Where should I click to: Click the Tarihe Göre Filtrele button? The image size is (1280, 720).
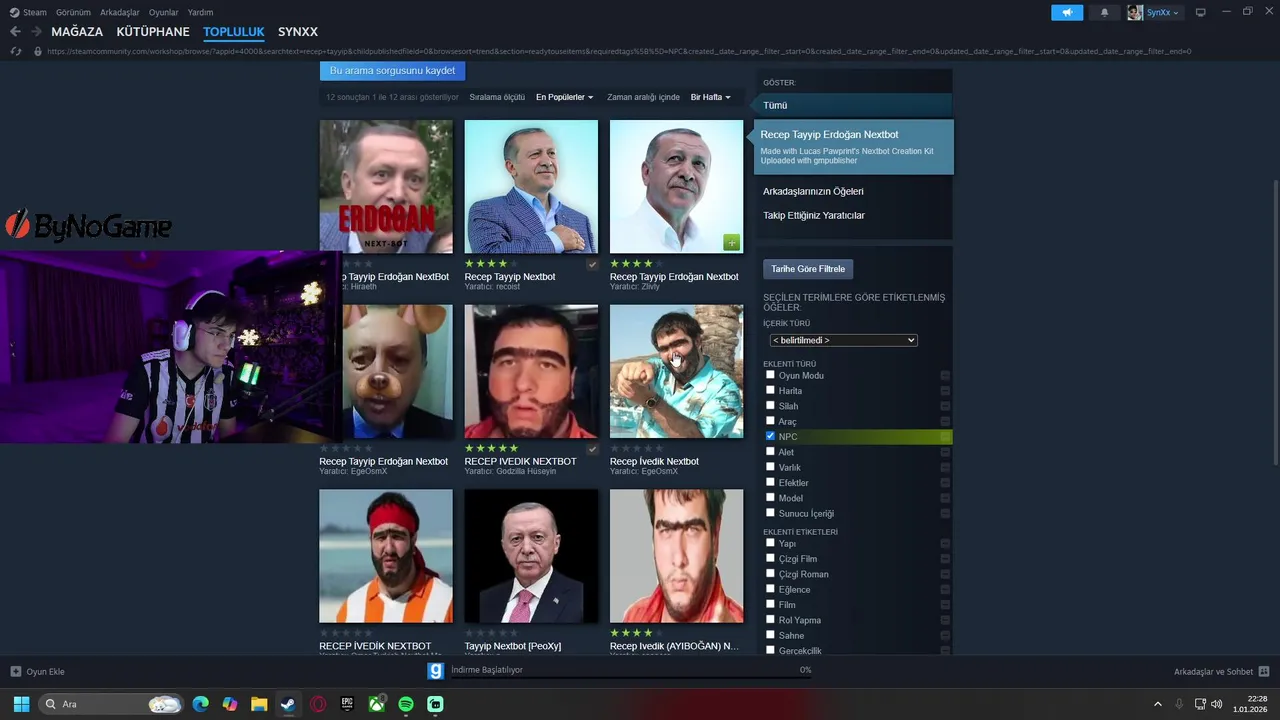tap(808, 269)
